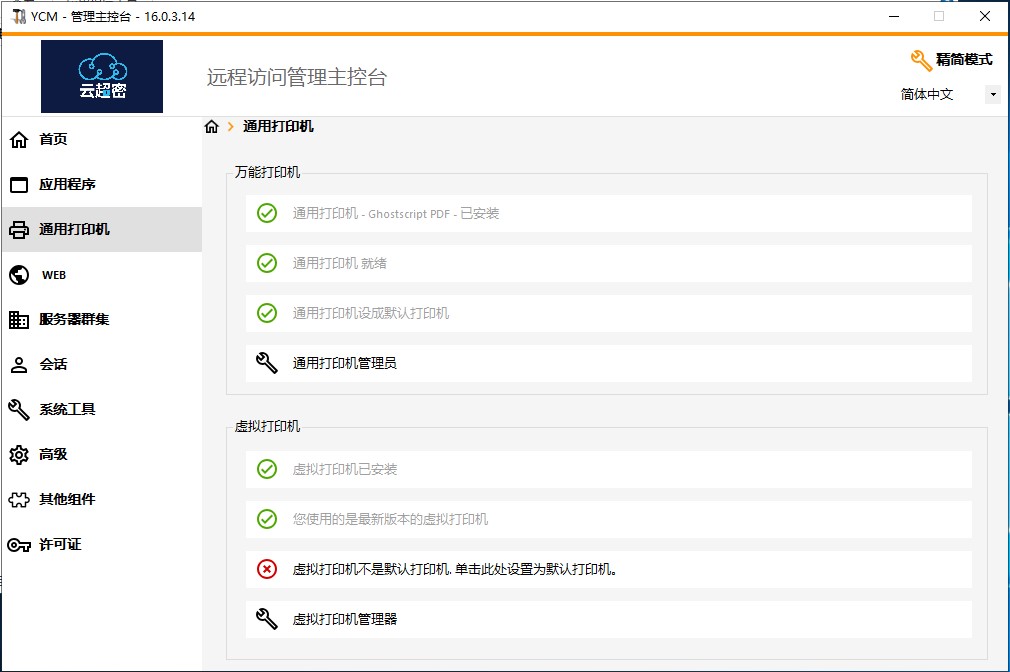Open the 高级 settings section
Viewport: 1010px width, 672px height.
[102, 455]
